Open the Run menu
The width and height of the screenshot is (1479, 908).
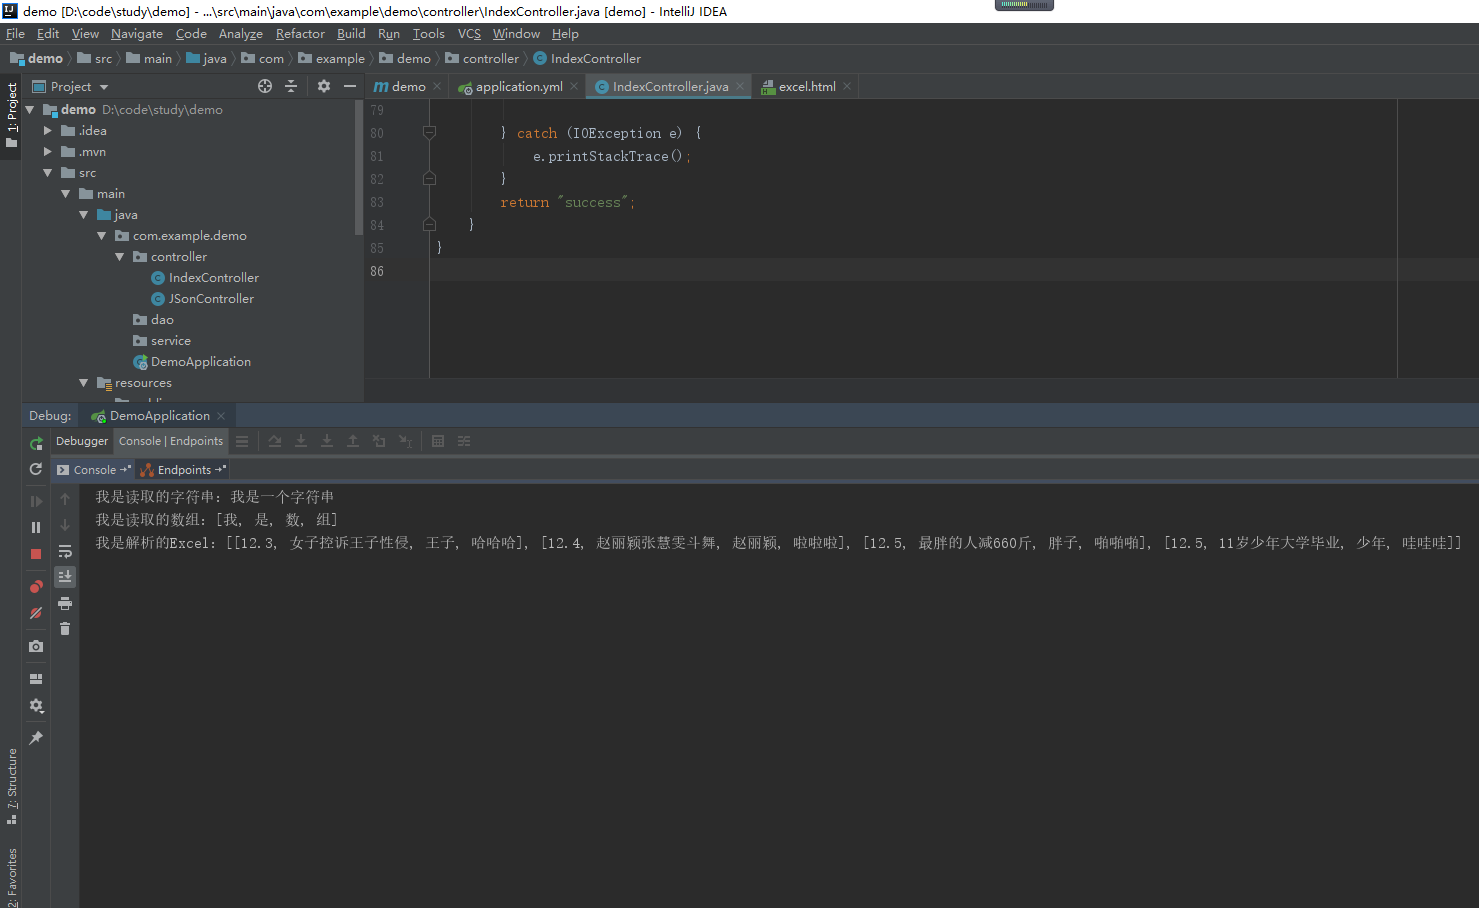[389, 33]
